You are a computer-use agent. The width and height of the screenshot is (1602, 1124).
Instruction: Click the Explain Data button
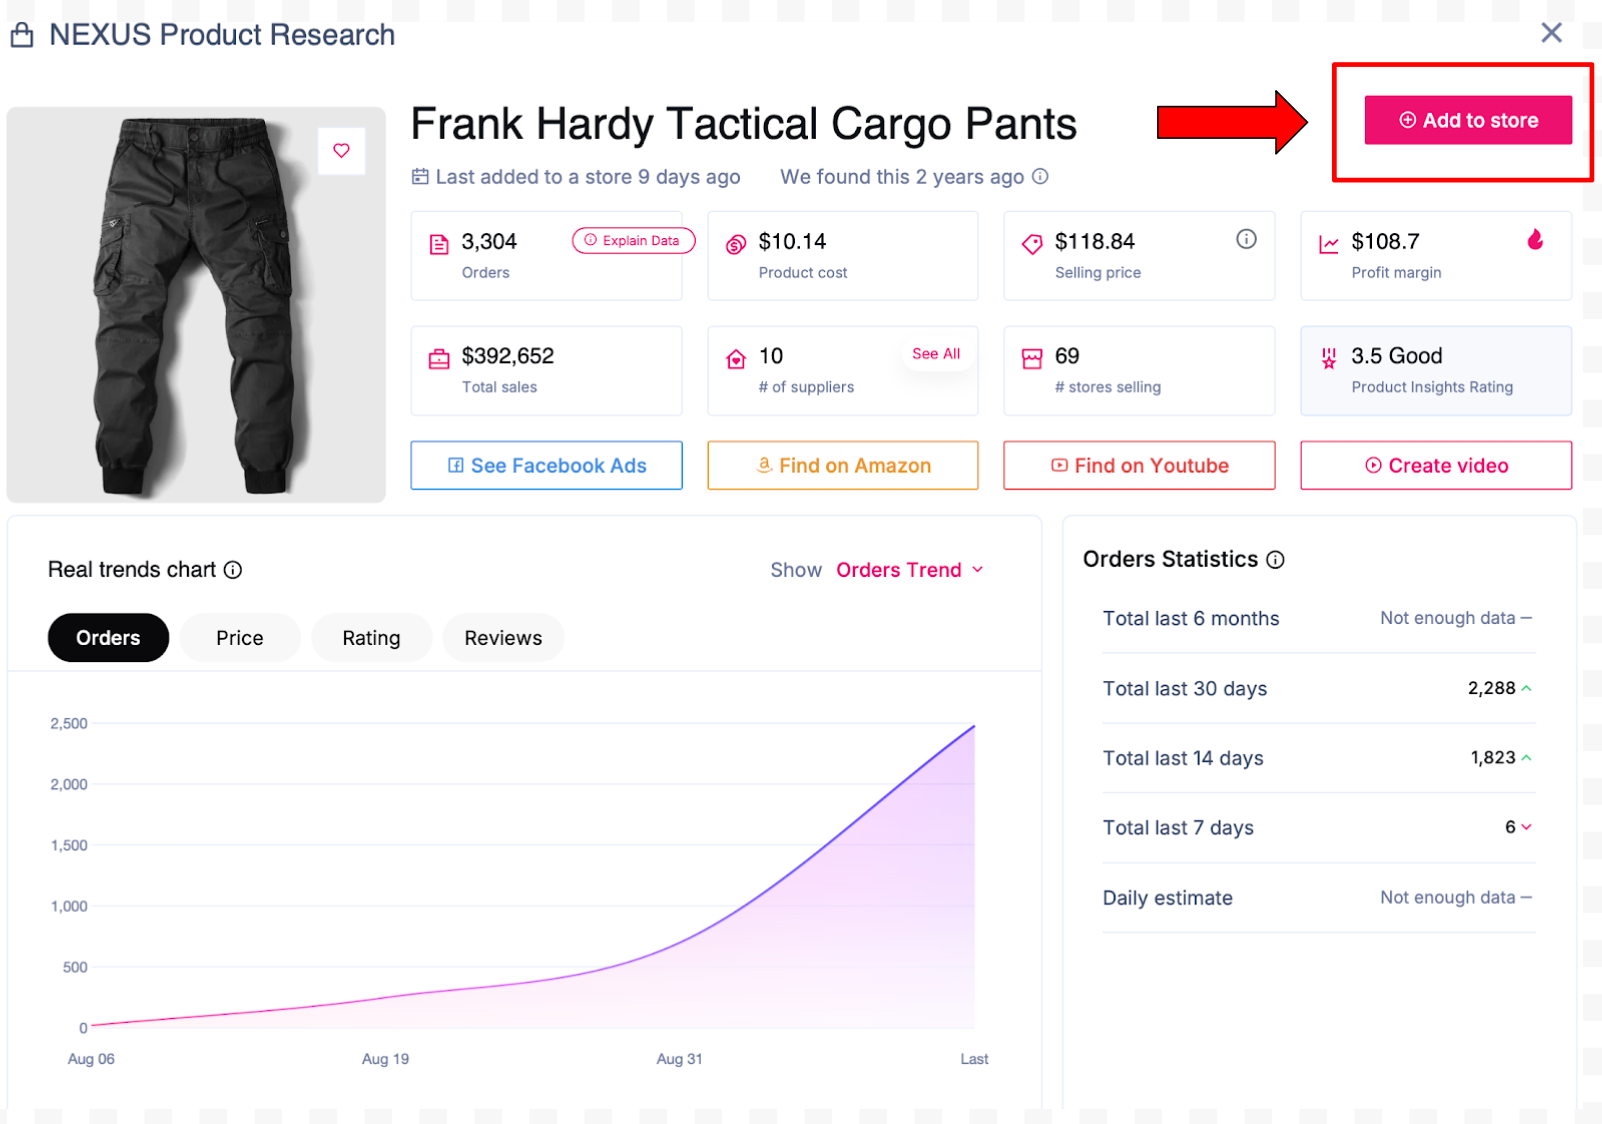633,241
